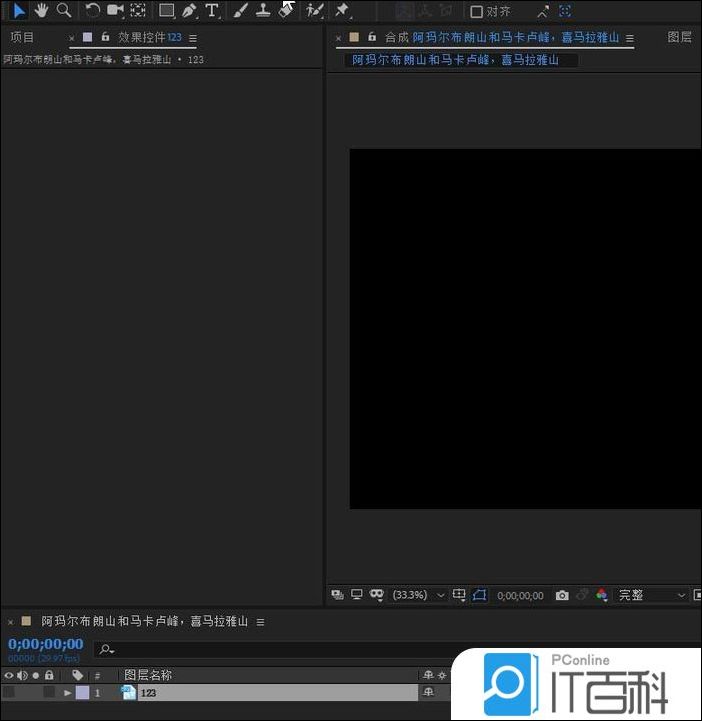Click the snapshot camera icon
702x721 pixels.
pyautogui.click(x=562, y=595)
